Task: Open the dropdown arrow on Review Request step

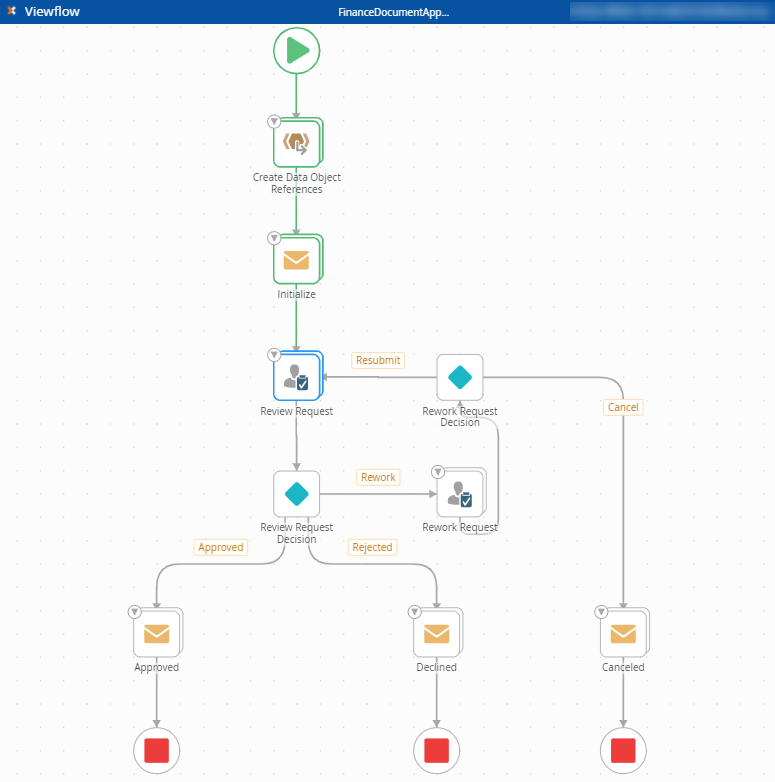Action: pyautogui.click(x=274, y=355)
